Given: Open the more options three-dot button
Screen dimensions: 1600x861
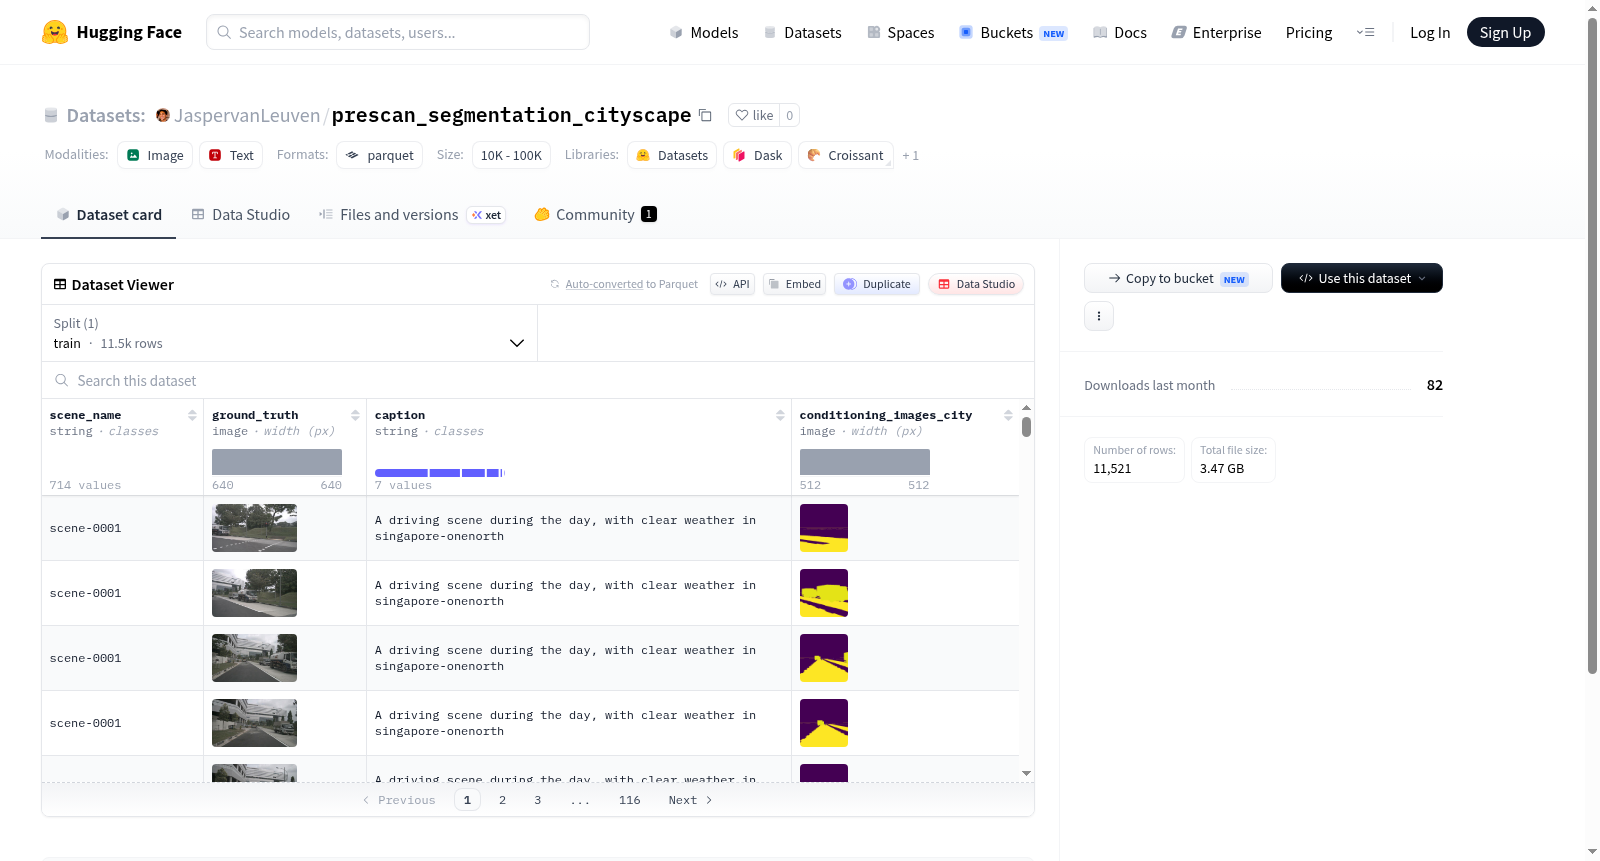Looking at the screenshot, I should coord(1099,316).
